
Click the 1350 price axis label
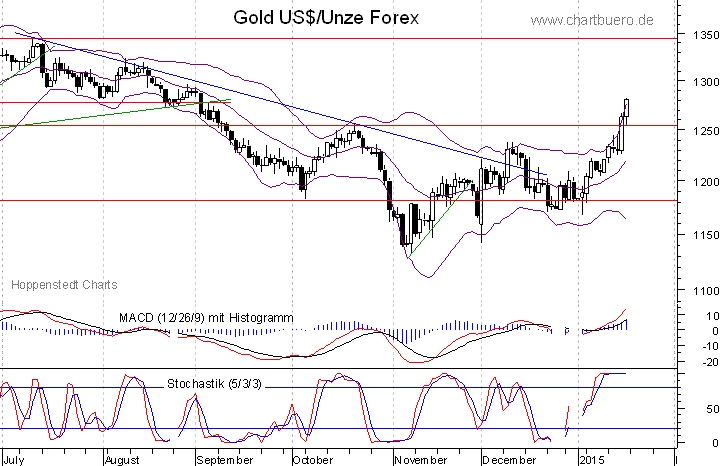tap(705, 35)
